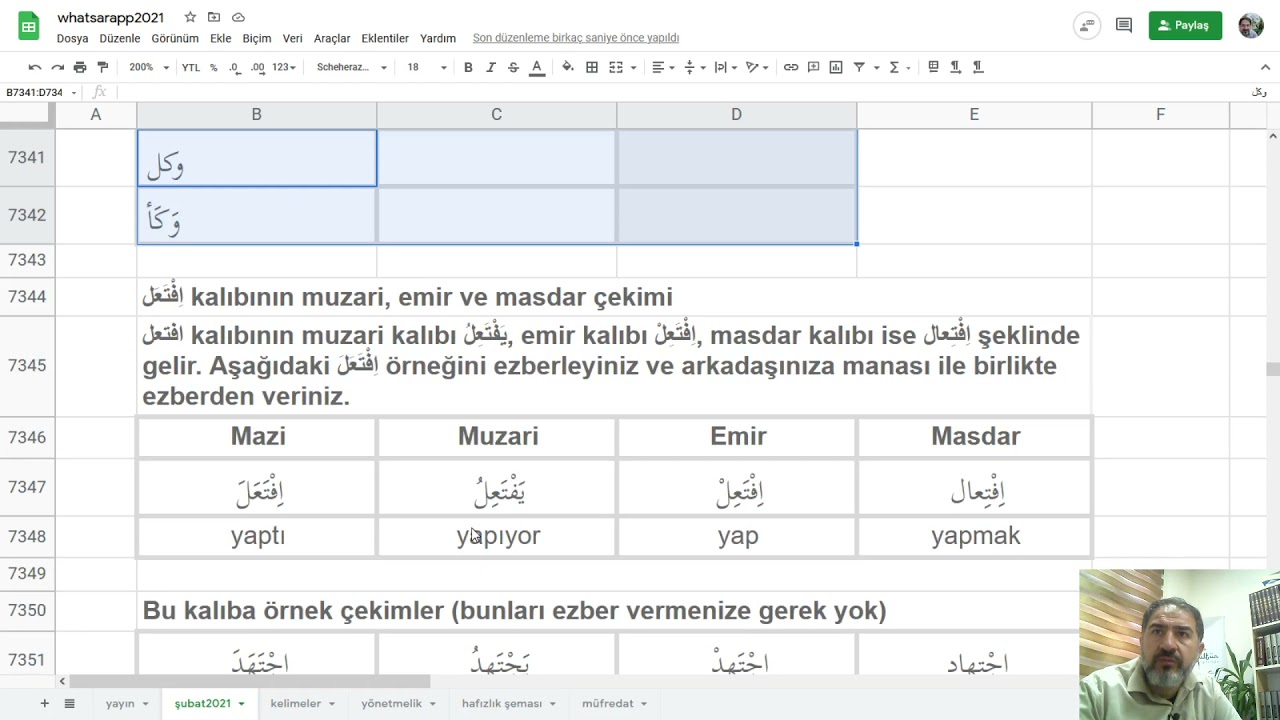Open horizontal align dropdown

[x=663, y=67]
